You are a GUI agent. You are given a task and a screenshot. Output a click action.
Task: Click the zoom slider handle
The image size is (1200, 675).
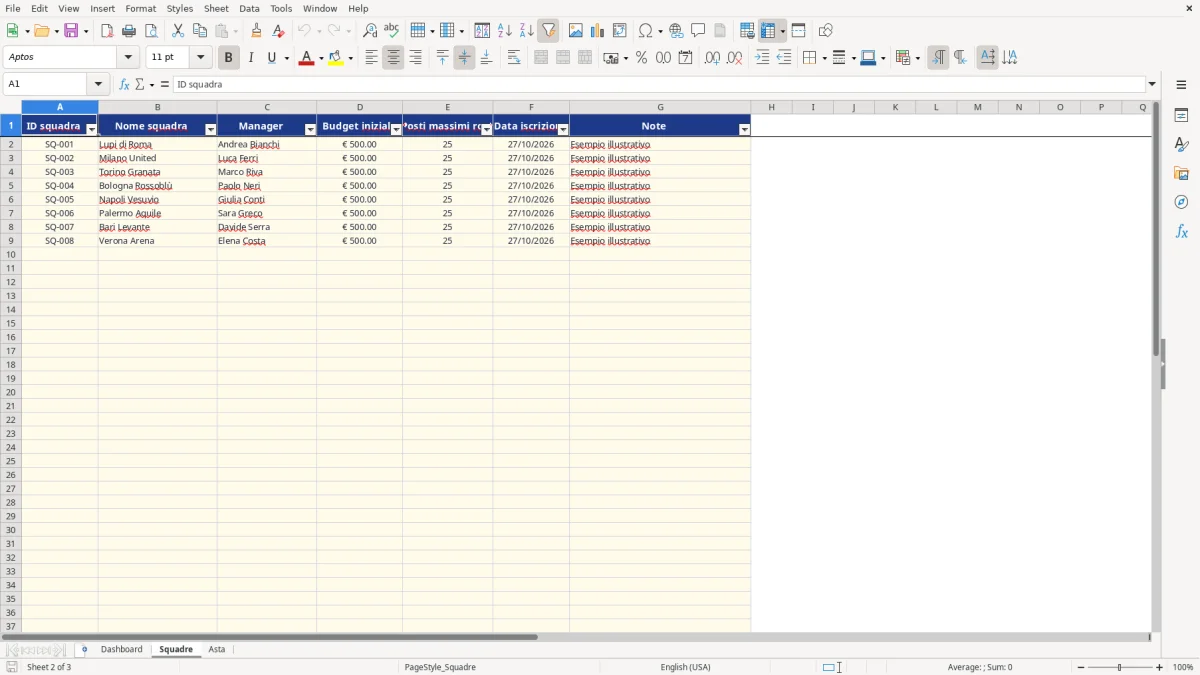click(x=1120, y=667)
